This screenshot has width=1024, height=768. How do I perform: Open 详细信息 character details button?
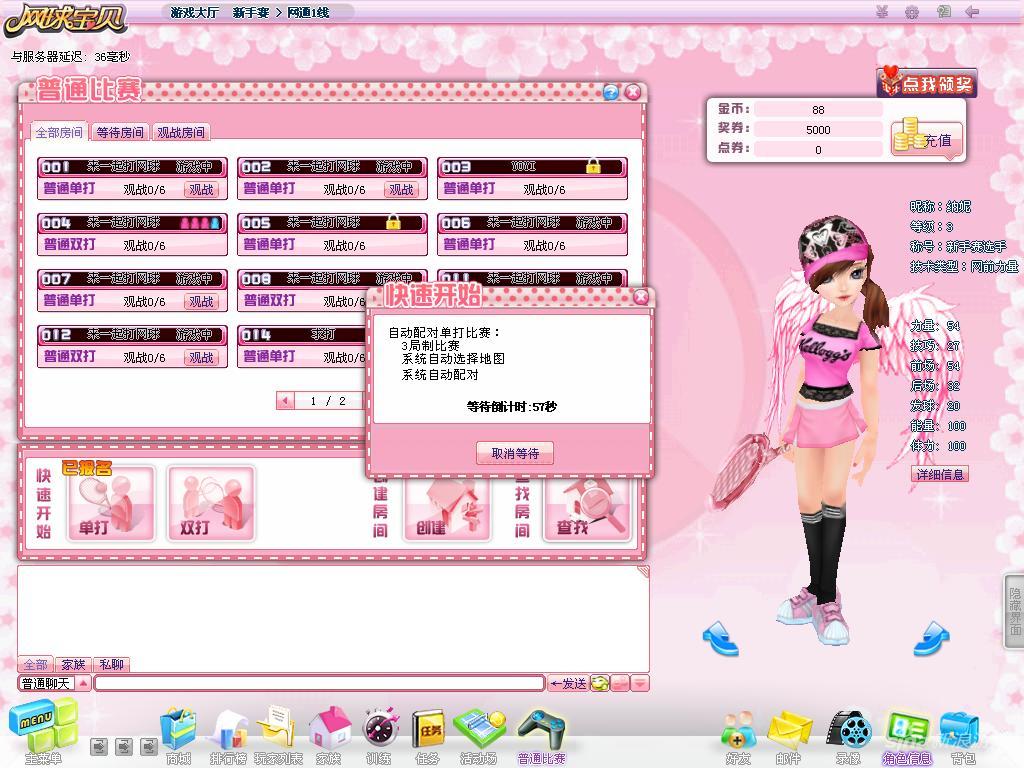coord(939,474)
